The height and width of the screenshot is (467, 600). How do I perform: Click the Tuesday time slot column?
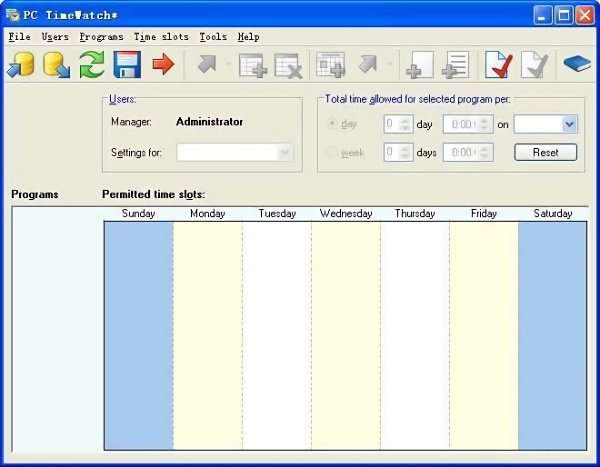point(277,336)
